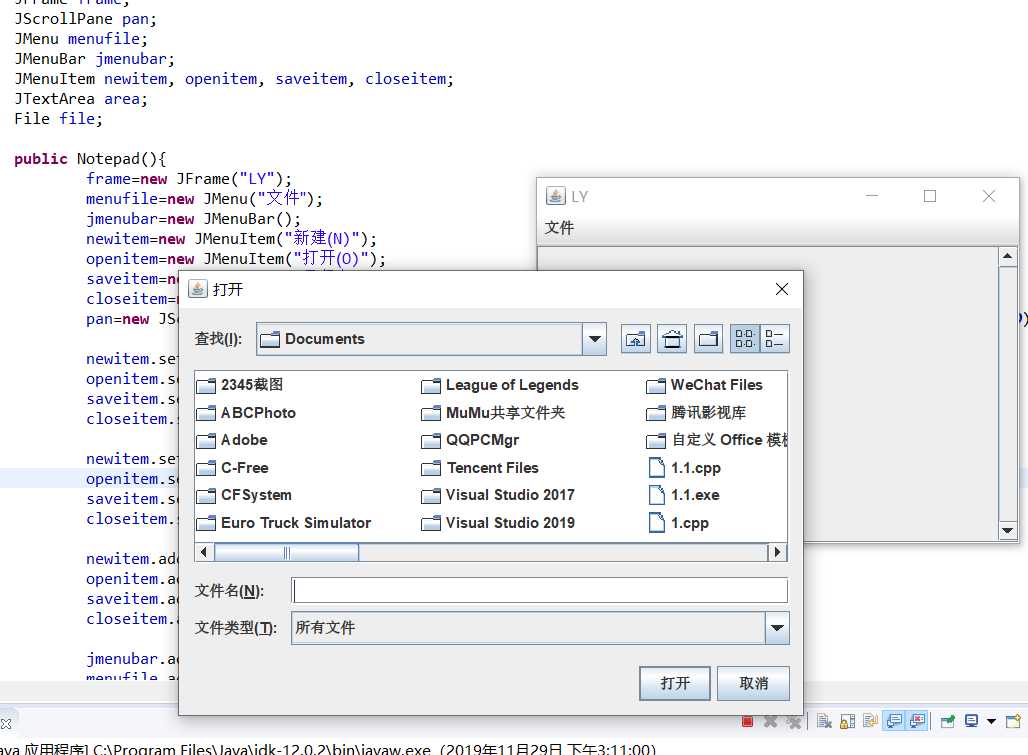Select the 1.1.exe file
Image resolution: width=1028 pixels, height=755 pixels.
tap(684, 495)
